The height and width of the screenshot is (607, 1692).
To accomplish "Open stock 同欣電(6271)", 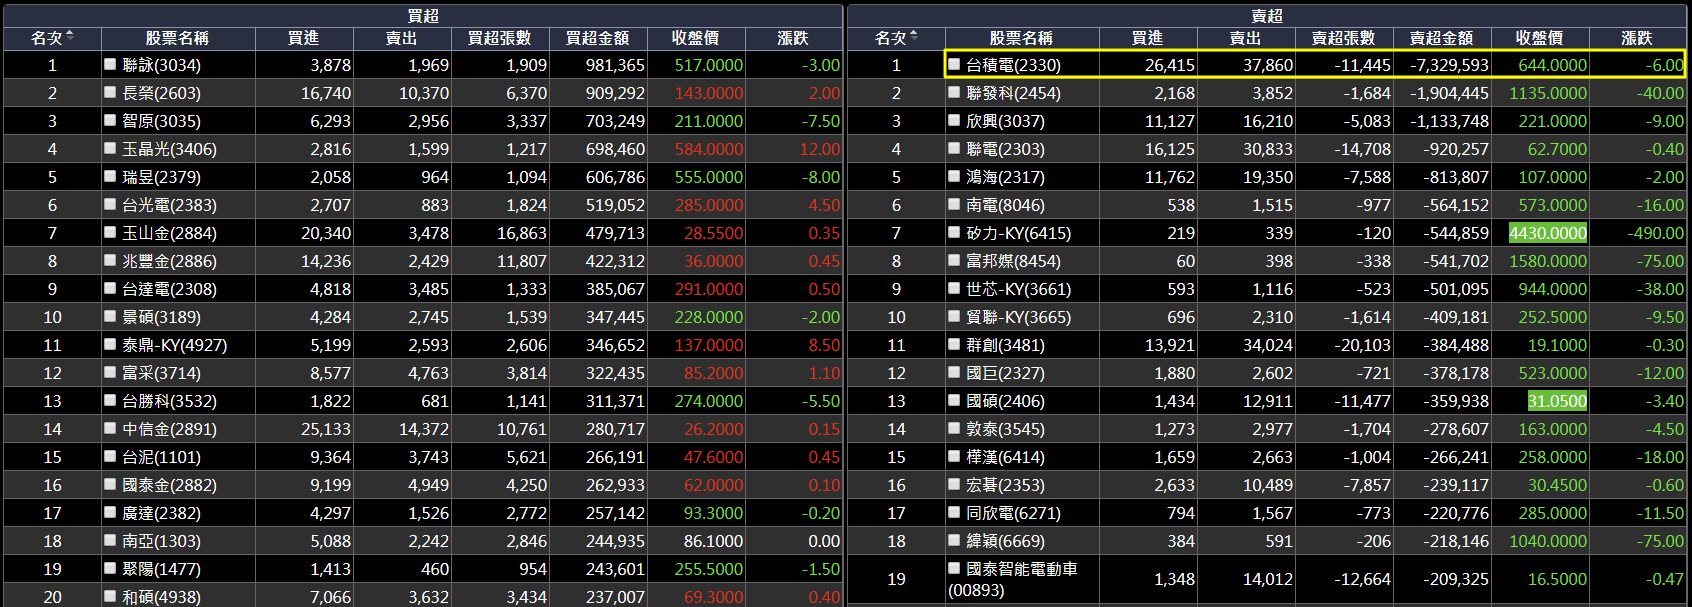I will coord(1013,513).
